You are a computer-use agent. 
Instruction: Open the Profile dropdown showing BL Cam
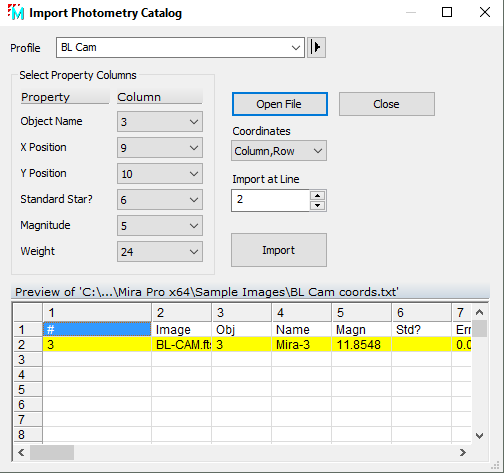tap(180, 47)
